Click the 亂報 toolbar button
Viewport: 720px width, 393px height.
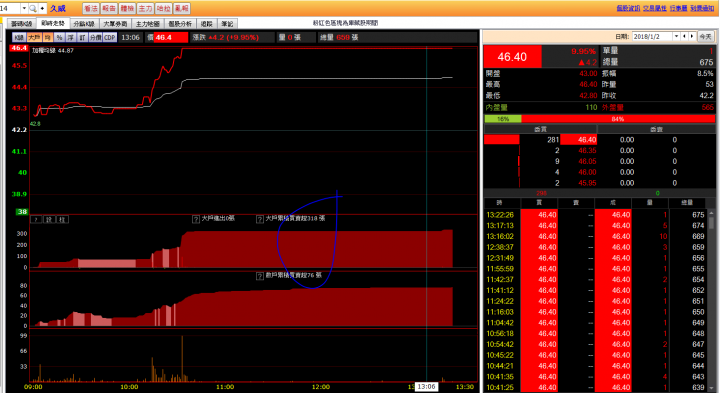point(182,8)
